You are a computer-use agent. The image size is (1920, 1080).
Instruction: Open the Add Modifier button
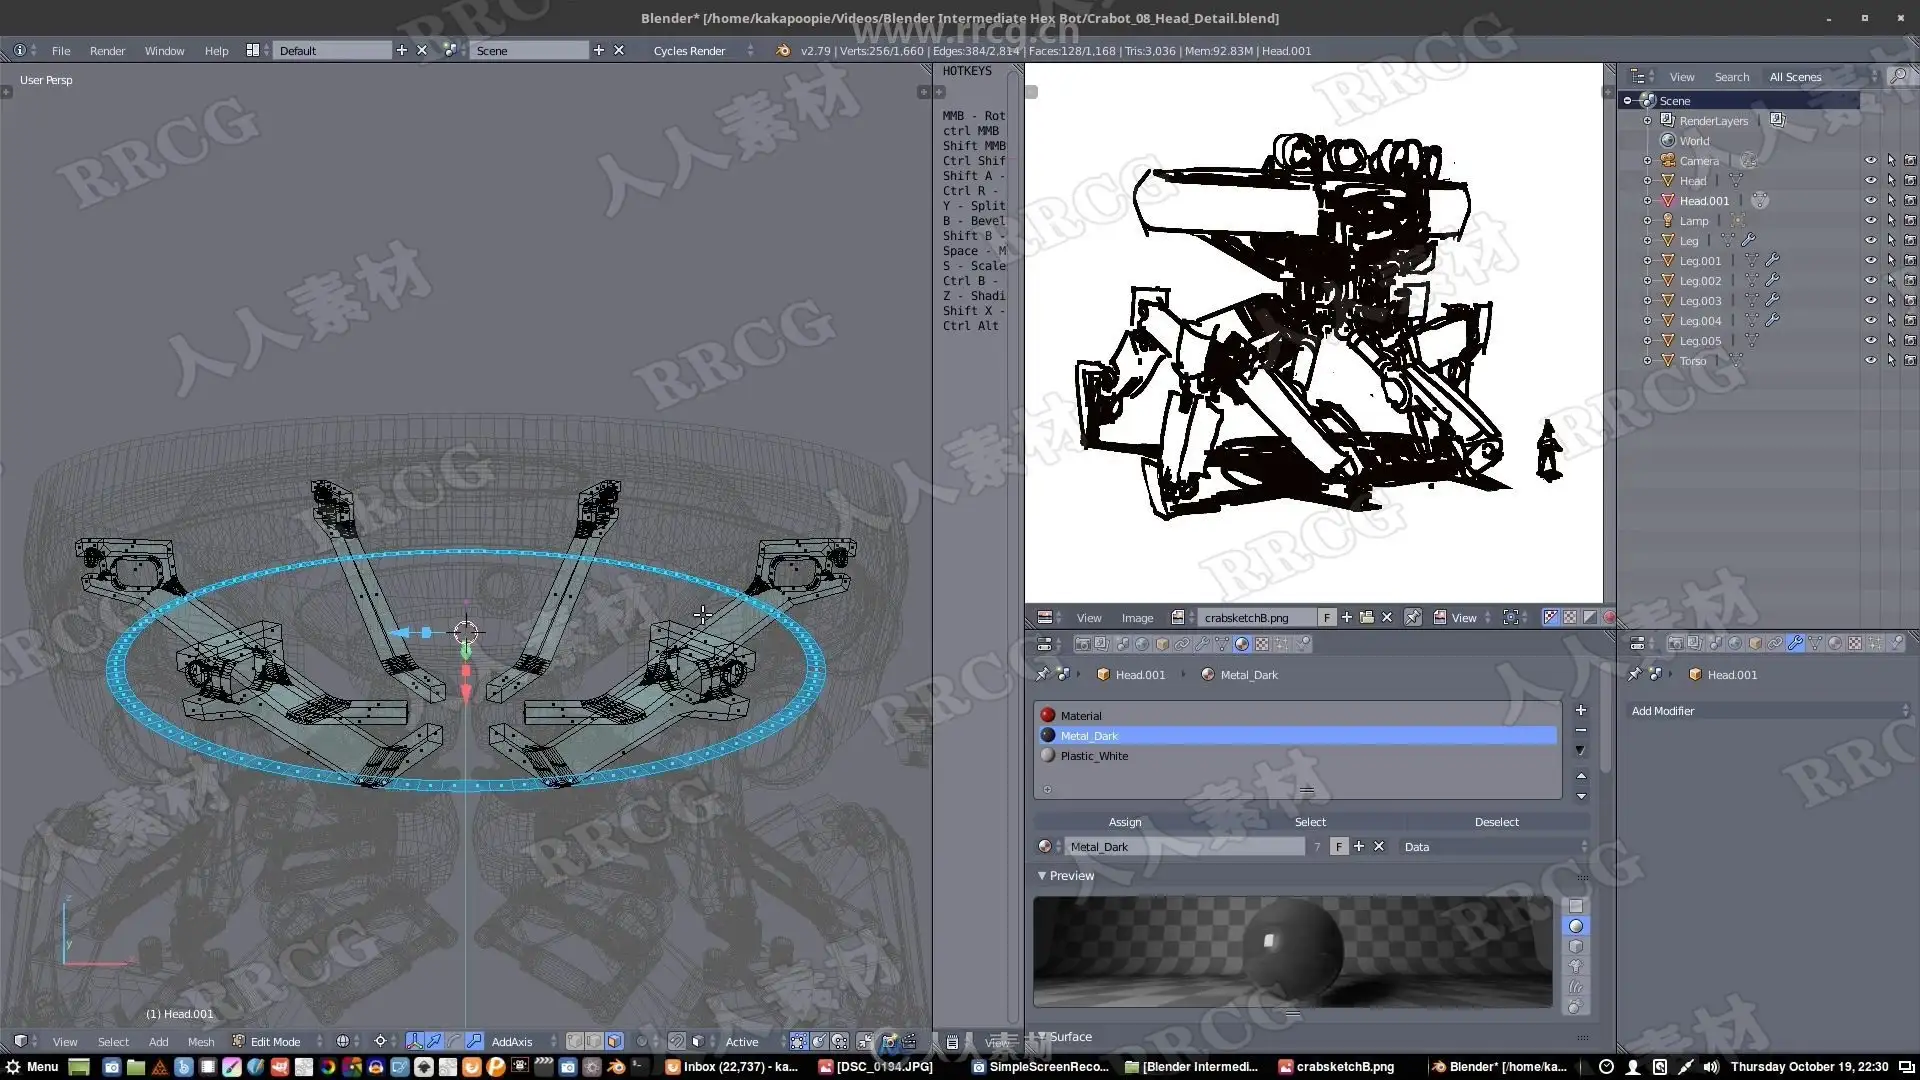[1768, 711]
